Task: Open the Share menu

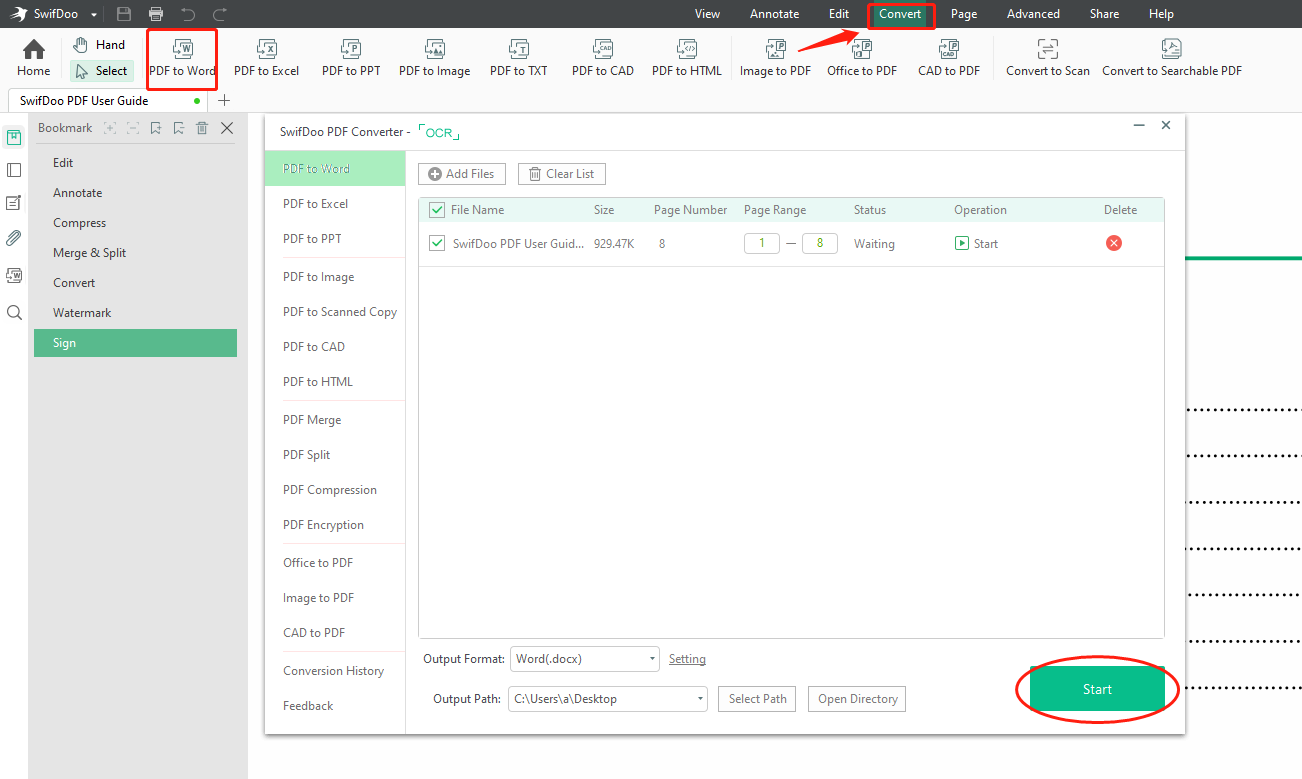Action: (1104, 14)
